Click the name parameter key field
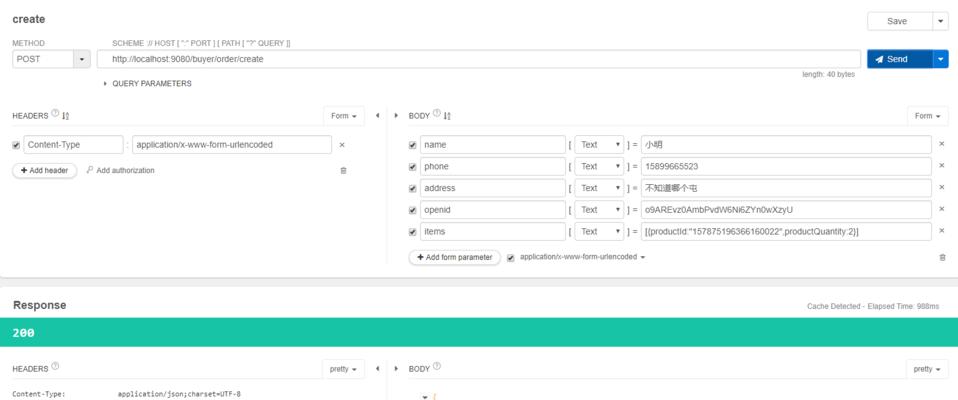This screenshot has width=958, height=400. (492, 145)
